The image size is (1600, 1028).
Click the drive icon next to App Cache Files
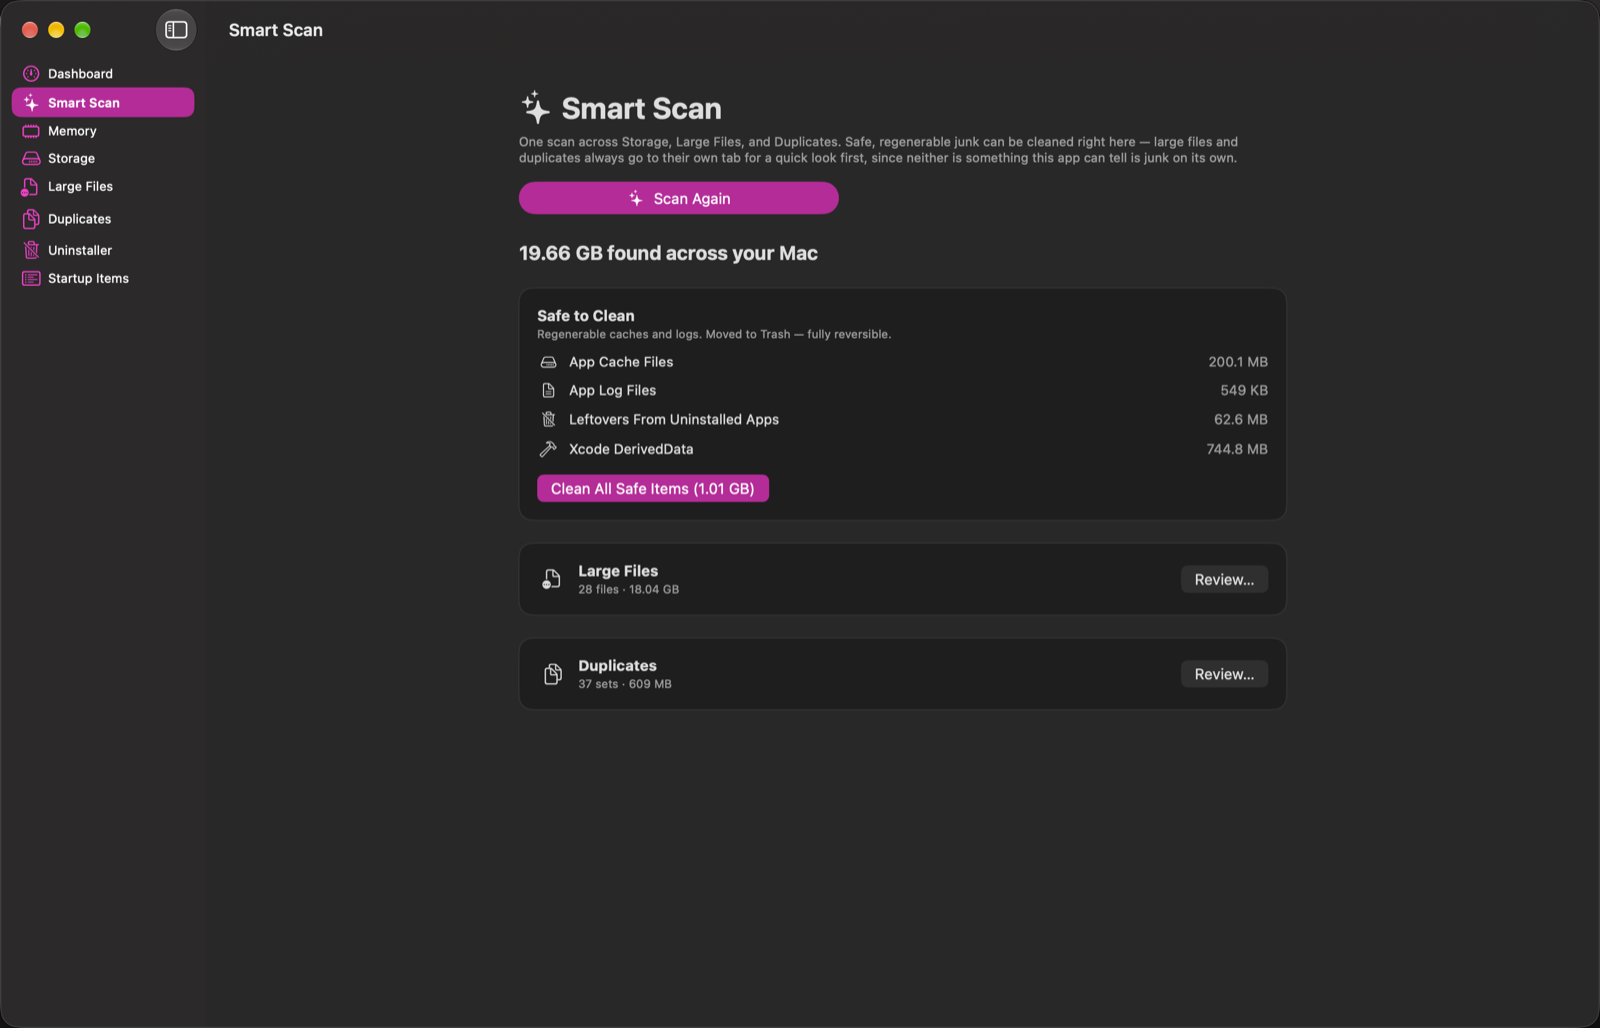pos(548,362)
